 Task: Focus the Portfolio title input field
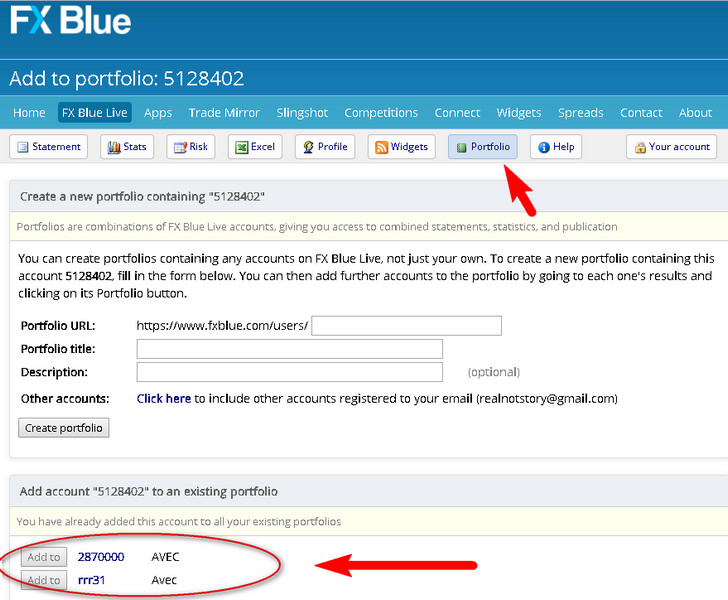(289, 349)
